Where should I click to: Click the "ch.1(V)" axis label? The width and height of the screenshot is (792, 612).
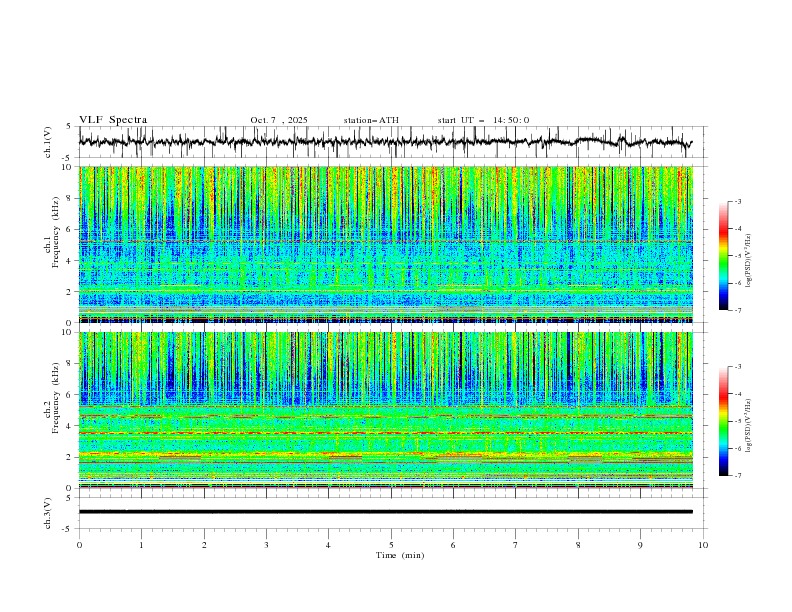pos(48,142)
